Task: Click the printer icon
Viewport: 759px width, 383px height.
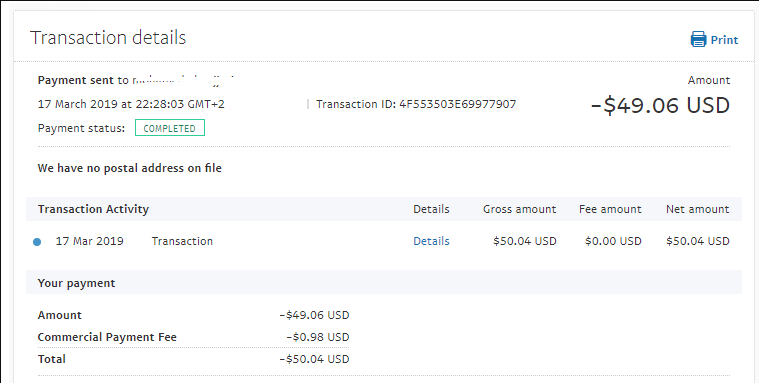Action: point(698,39)
